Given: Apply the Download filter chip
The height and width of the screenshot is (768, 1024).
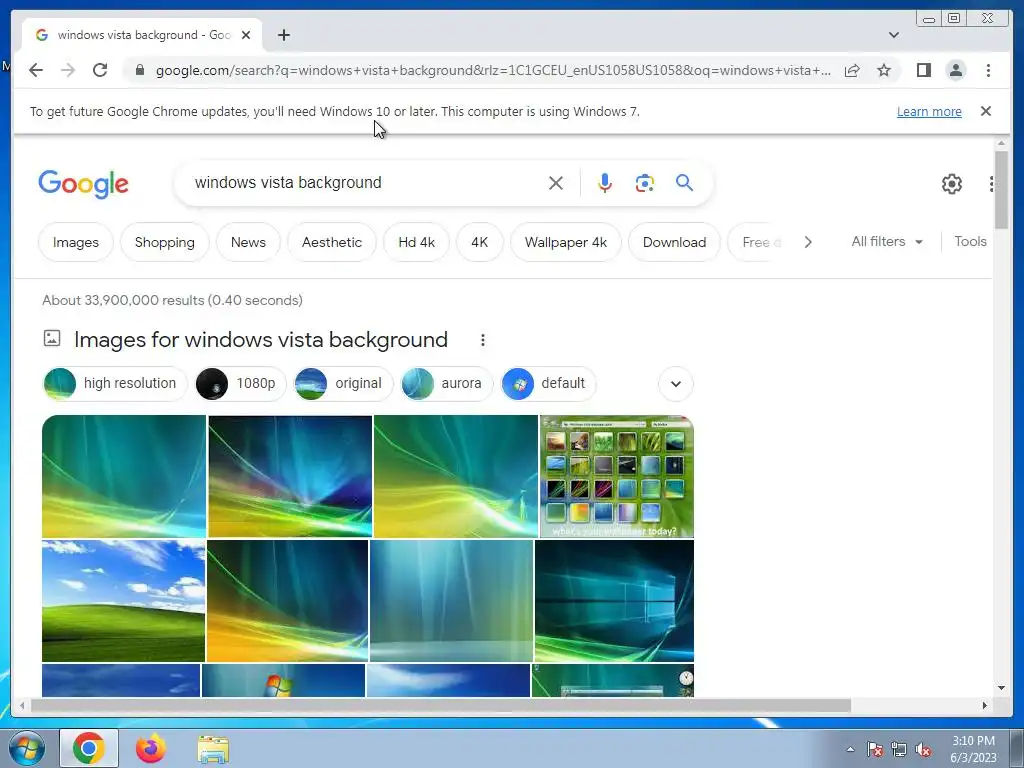Looking at the screenshot, I should pyautogui.click(x=674, y=242).
